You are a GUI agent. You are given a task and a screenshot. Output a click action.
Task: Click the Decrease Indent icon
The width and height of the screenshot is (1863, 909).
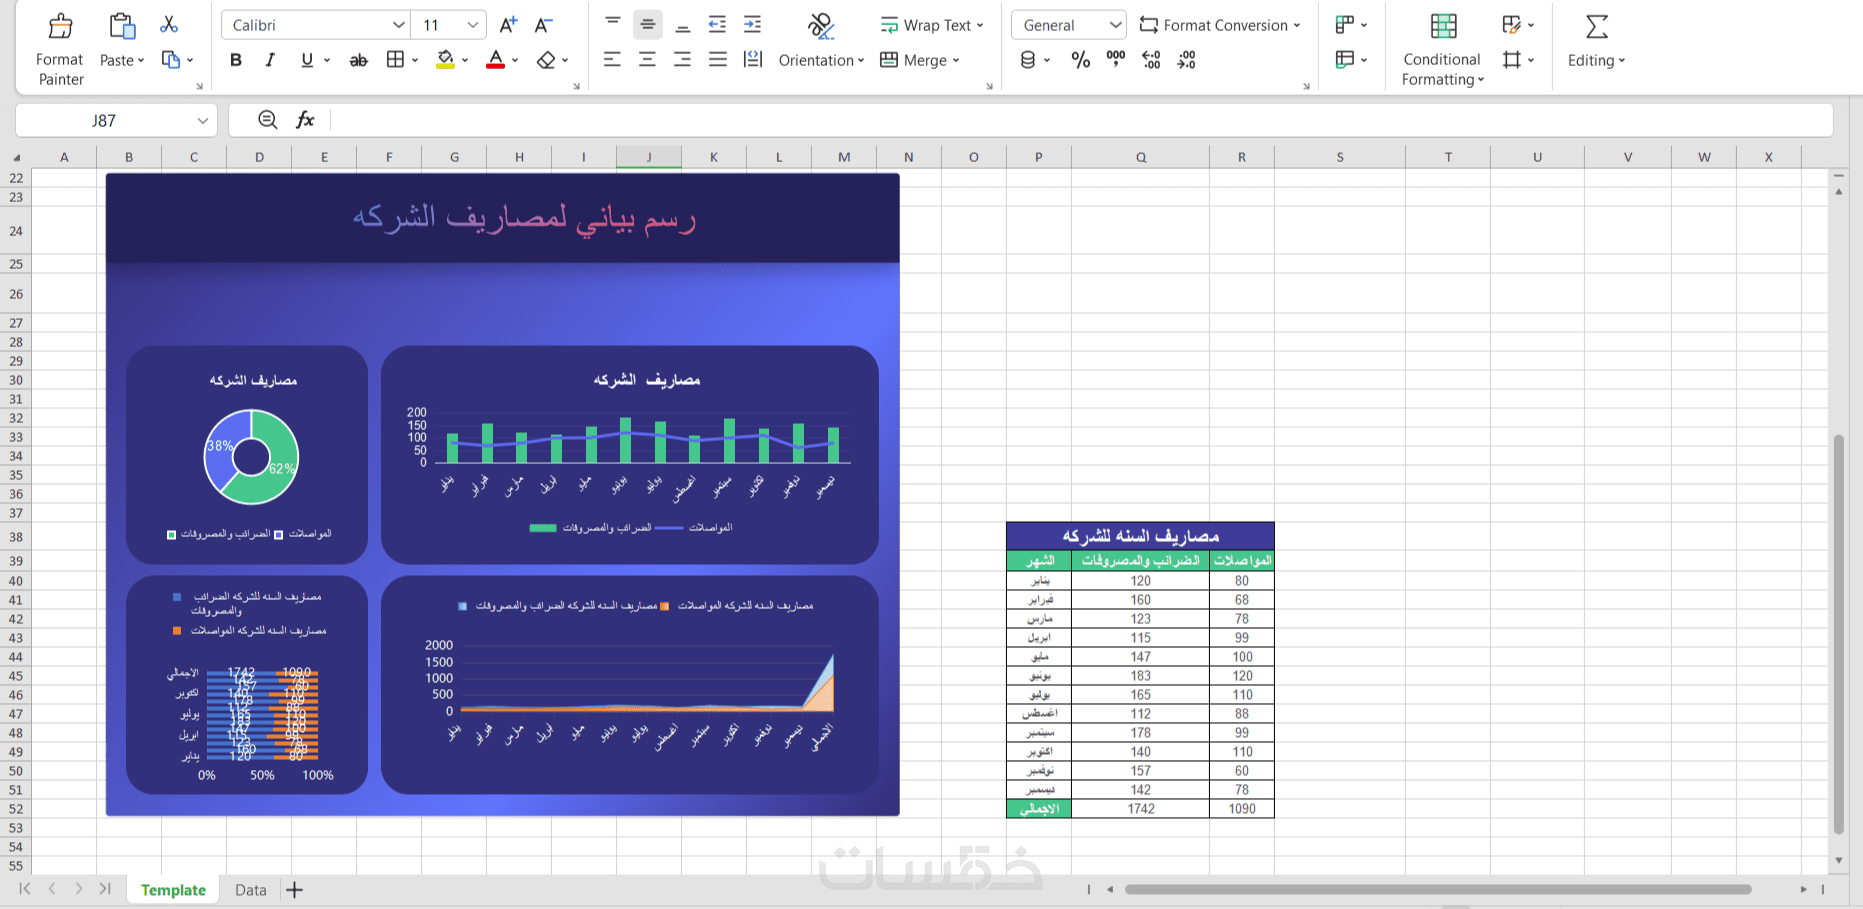tap(717, 25)
